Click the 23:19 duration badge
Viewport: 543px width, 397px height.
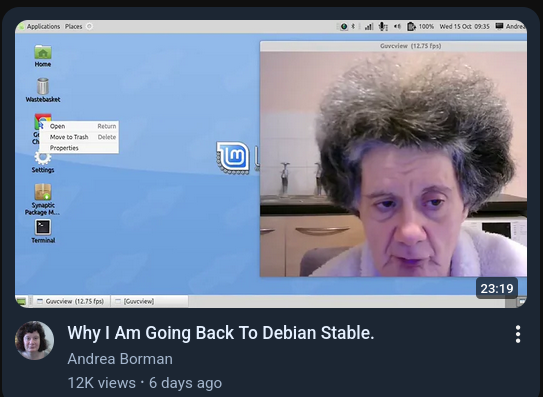[x=497, y=288]
